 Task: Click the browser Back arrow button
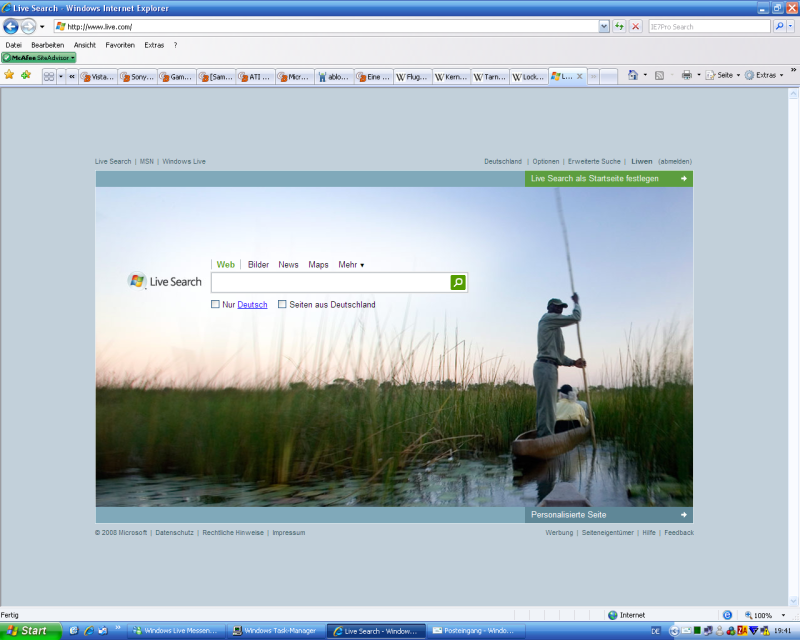coord(11,26)
